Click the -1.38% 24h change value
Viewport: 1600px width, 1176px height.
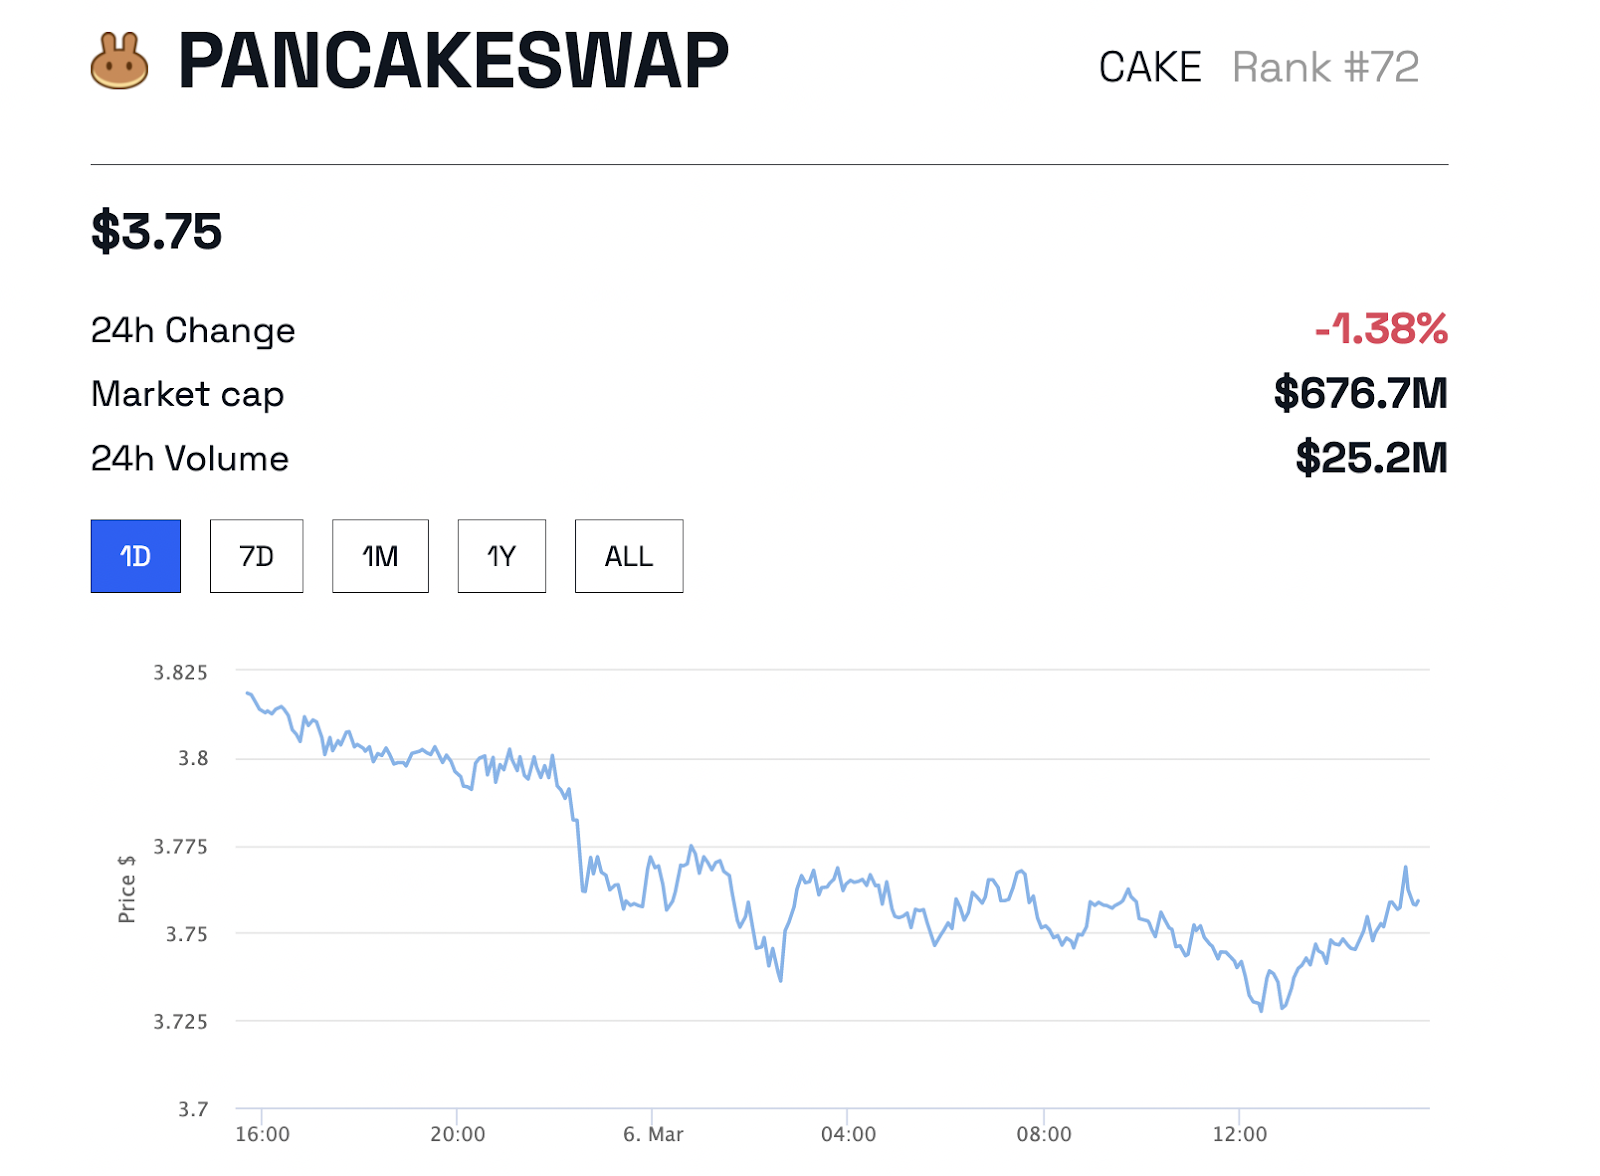1381,329
